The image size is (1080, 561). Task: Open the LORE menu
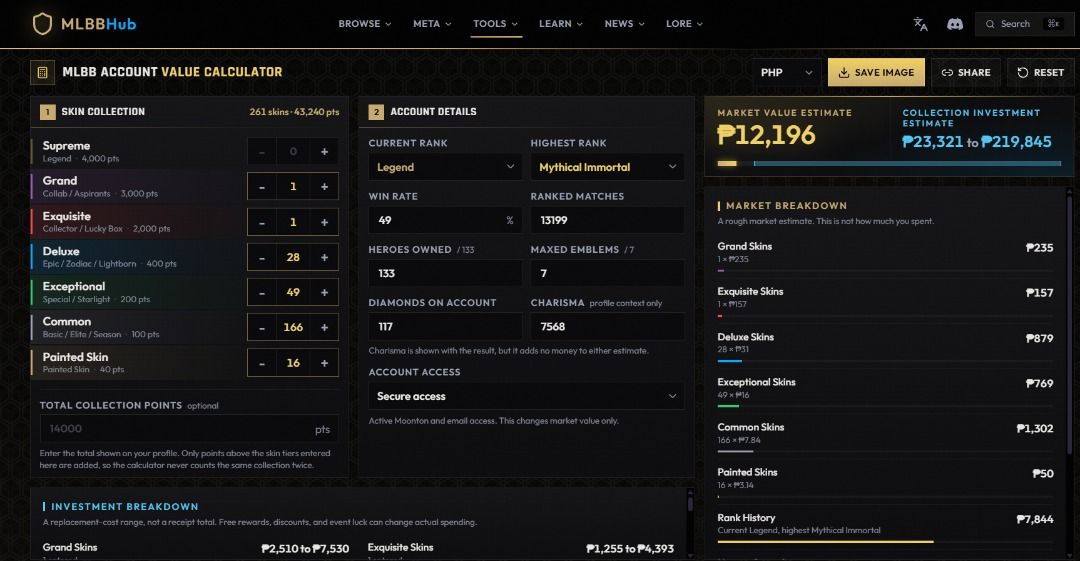coord(684,23)
